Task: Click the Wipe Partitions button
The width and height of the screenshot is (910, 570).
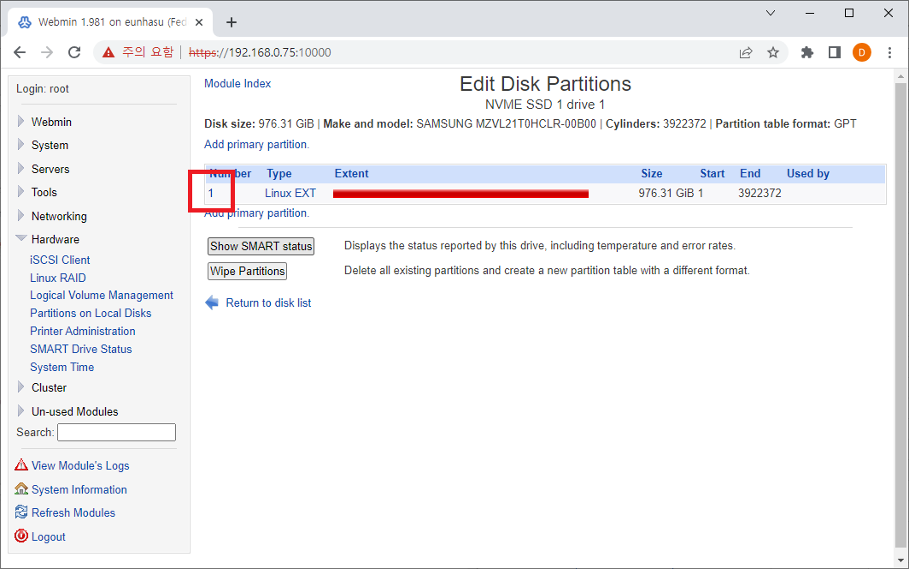Action: tap(247, 271)
